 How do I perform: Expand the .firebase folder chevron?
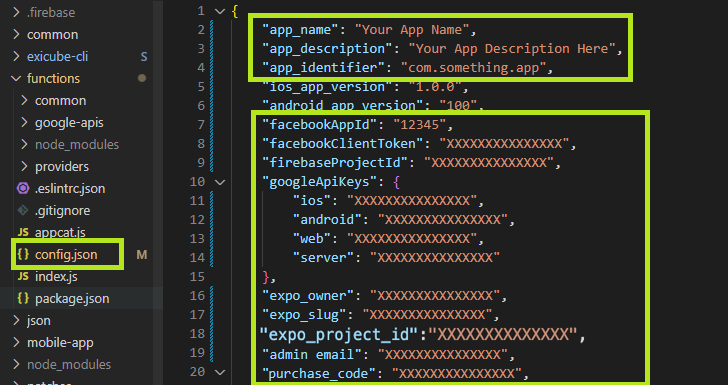(17, 13)
